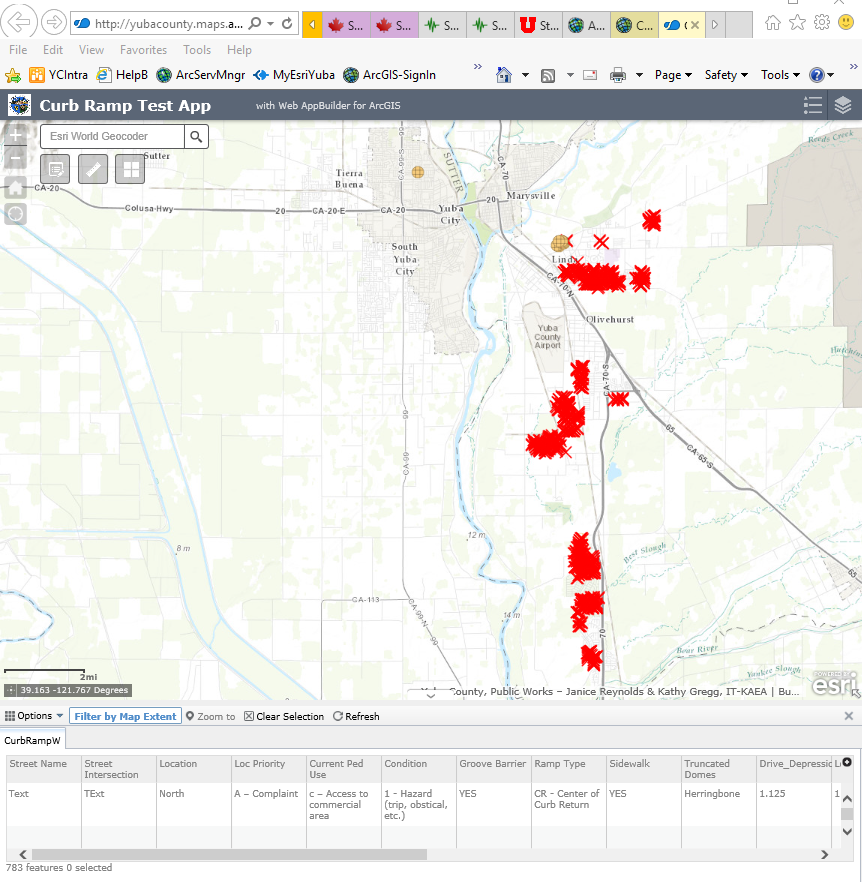Open the Layer List widget icon

tap(843, 105)
